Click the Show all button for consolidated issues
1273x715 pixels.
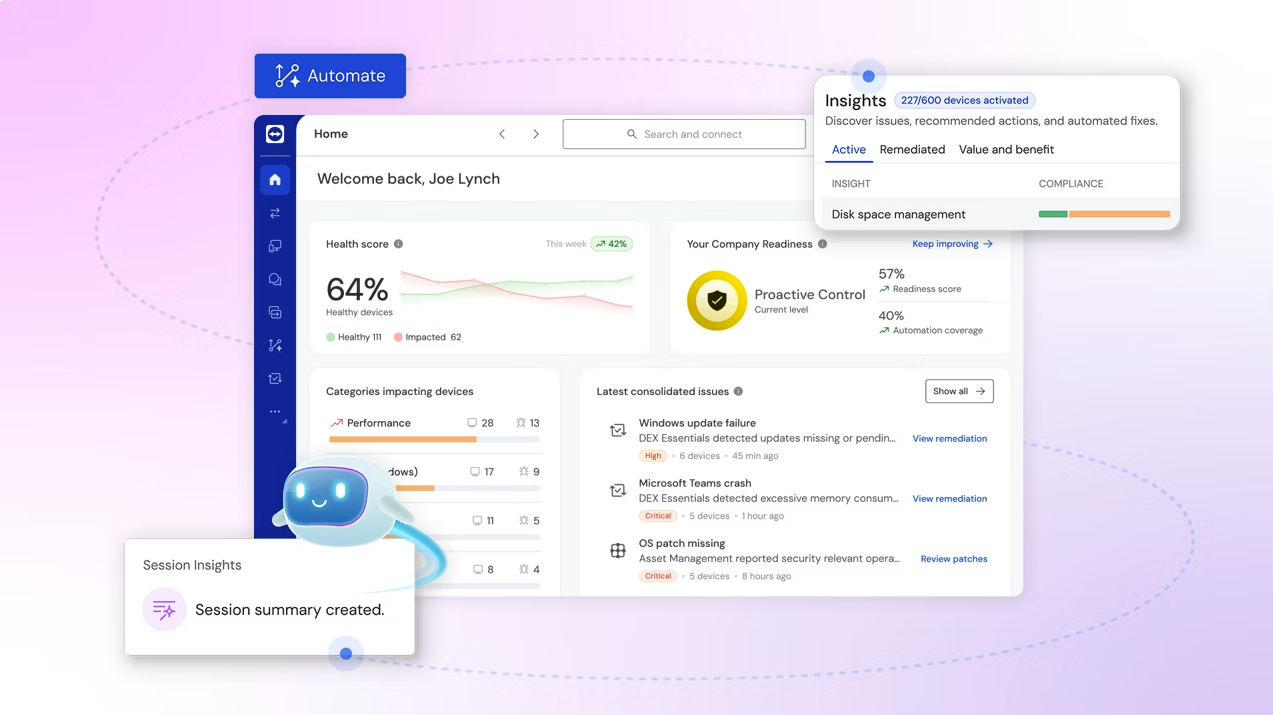[x=958, y=391]
